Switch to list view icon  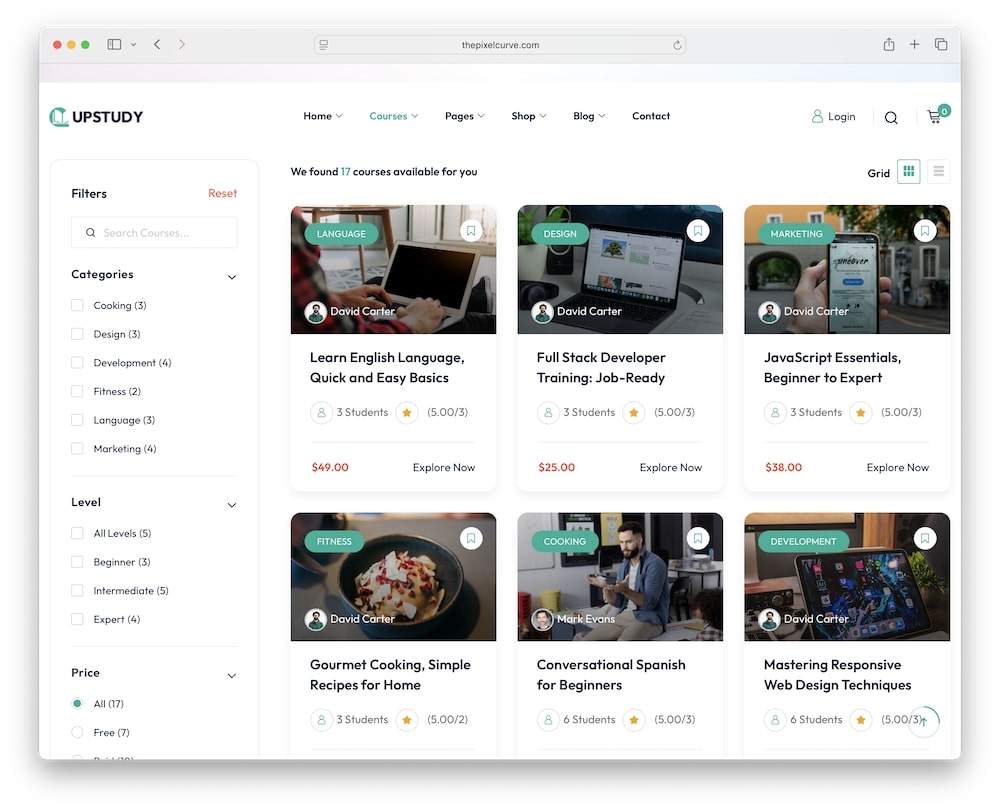pos(938,172)
